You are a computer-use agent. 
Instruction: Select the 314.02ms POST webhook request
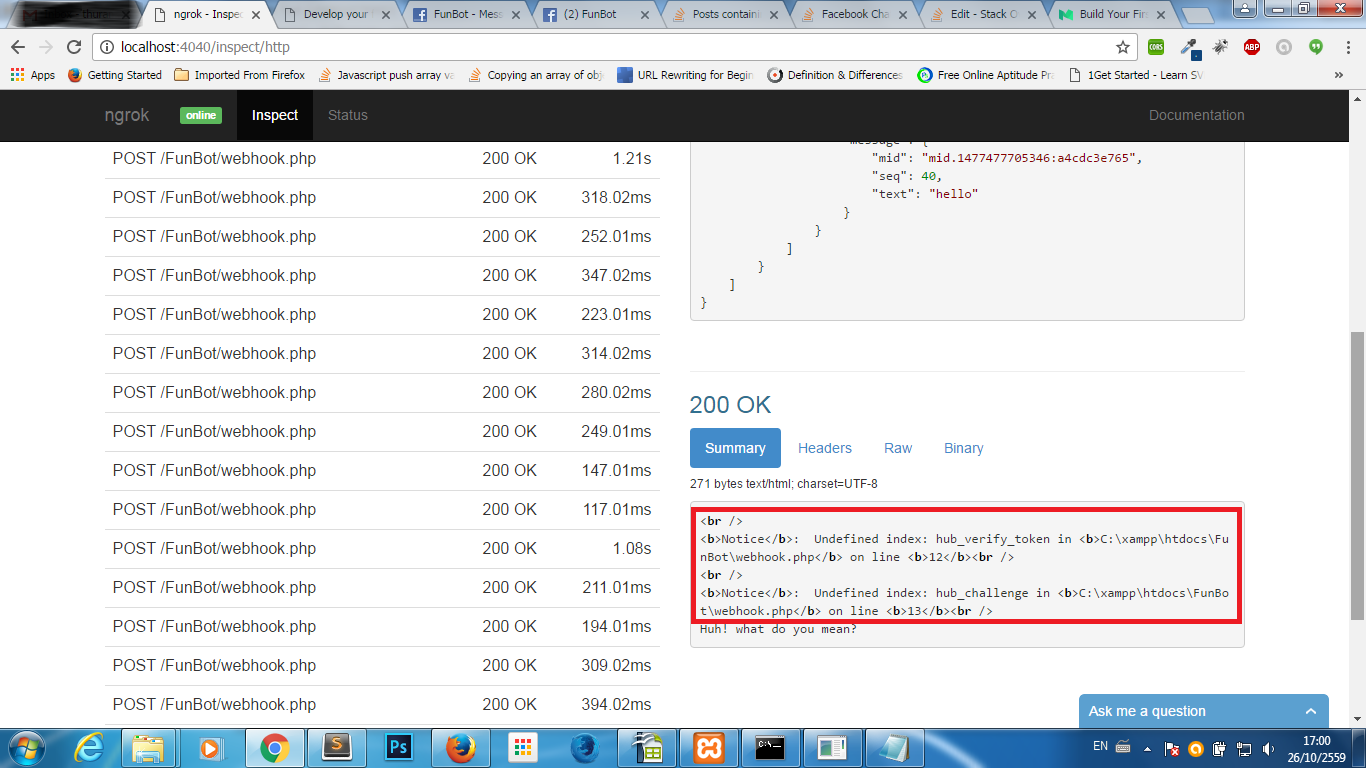[x=382, y=354]
